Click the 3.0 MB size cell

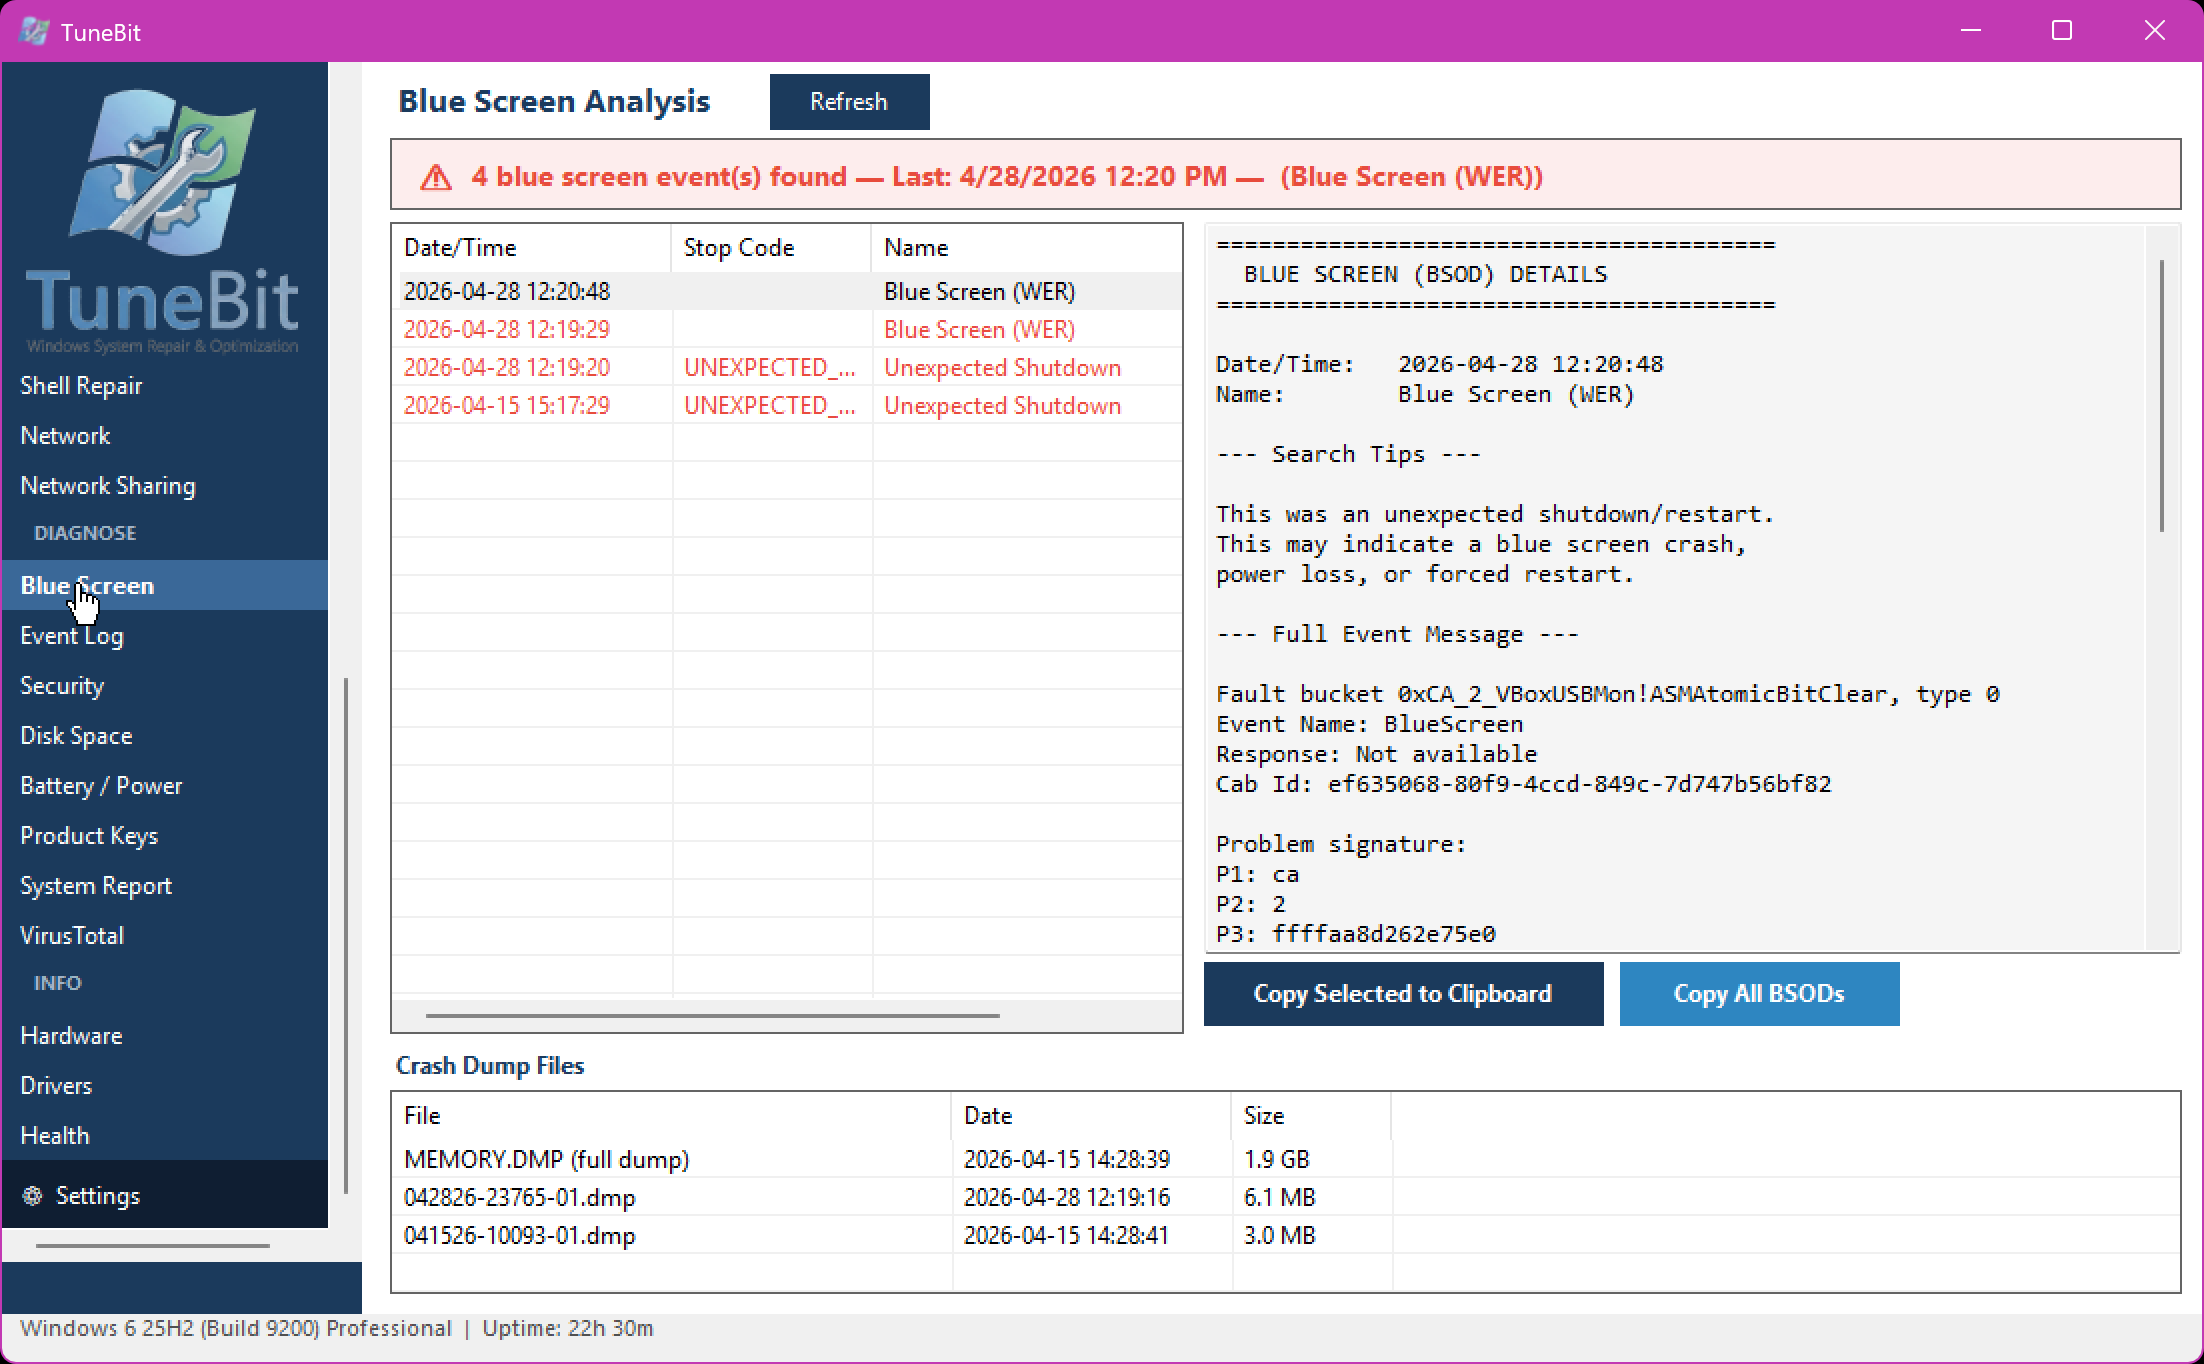click(1279, 1235)
